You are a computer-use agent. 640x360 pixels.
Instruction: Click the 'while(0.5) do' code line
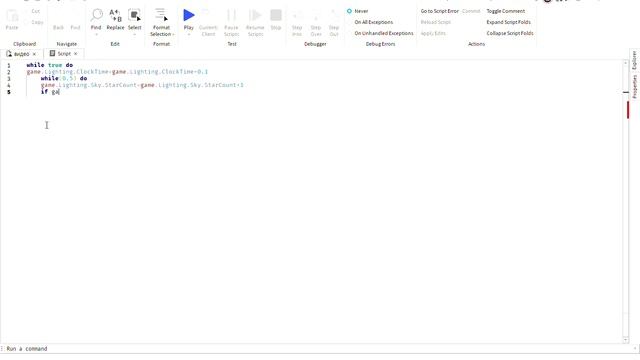click(x=64, y=78)
